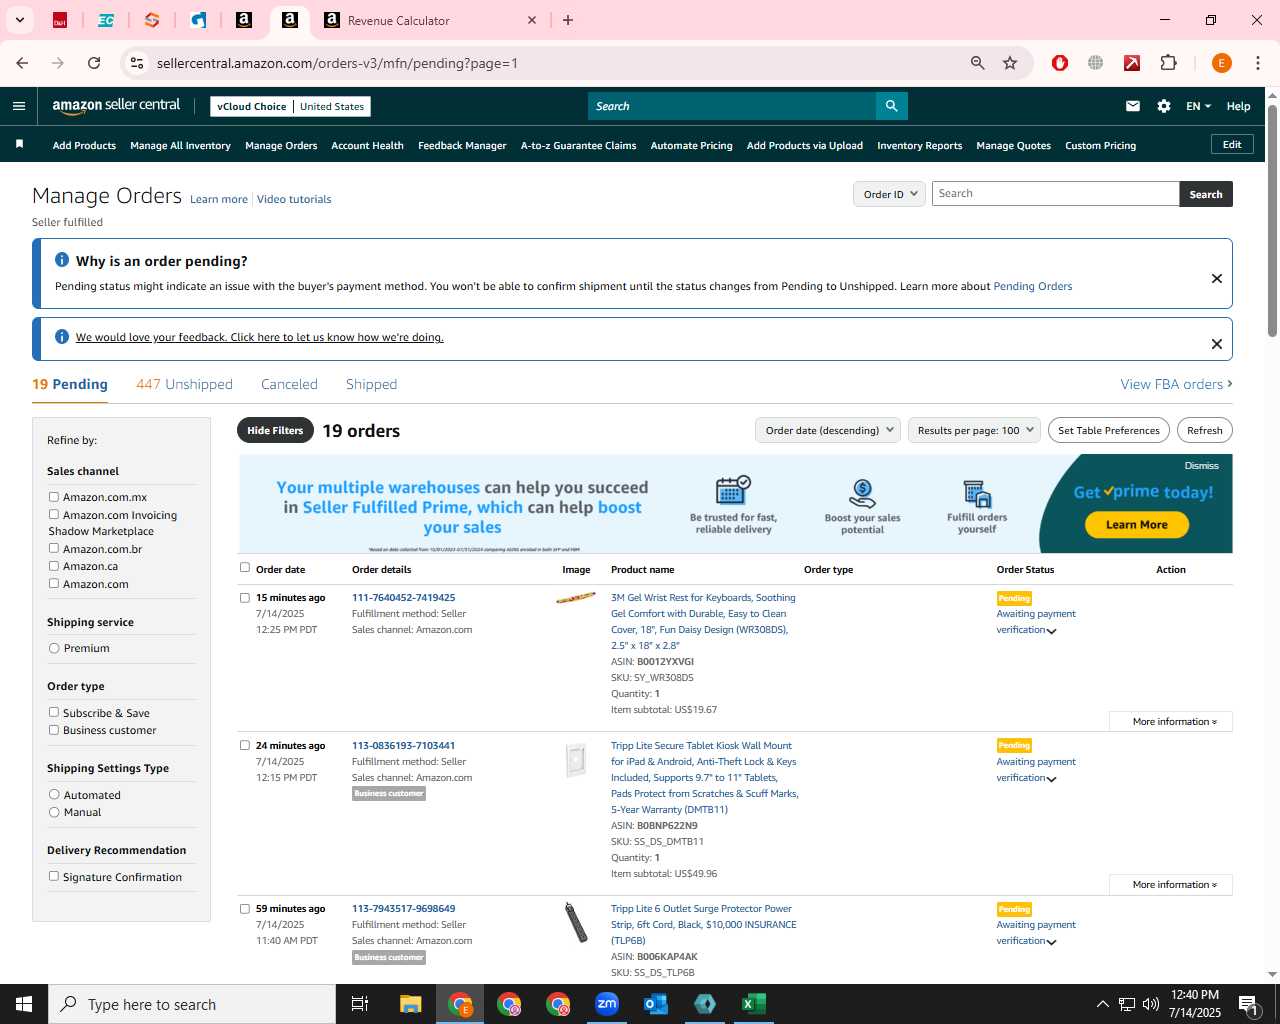This screenshot has height=1024, width=1280.
Task: Open Account Health menu item
Action: [367, 145]
